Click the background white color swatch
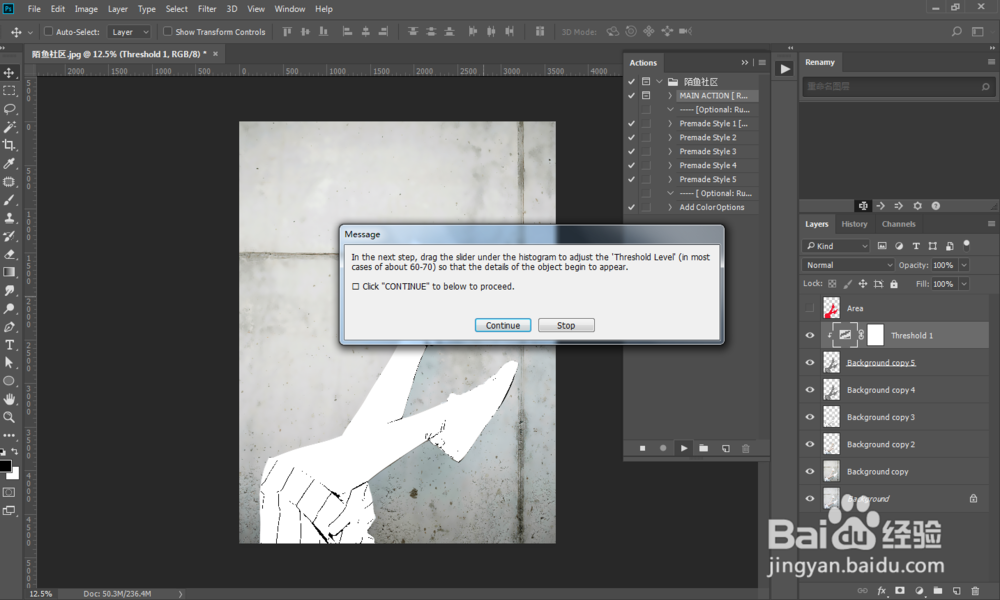Viewport: 1000px width, 600px height. pos(15,474)
